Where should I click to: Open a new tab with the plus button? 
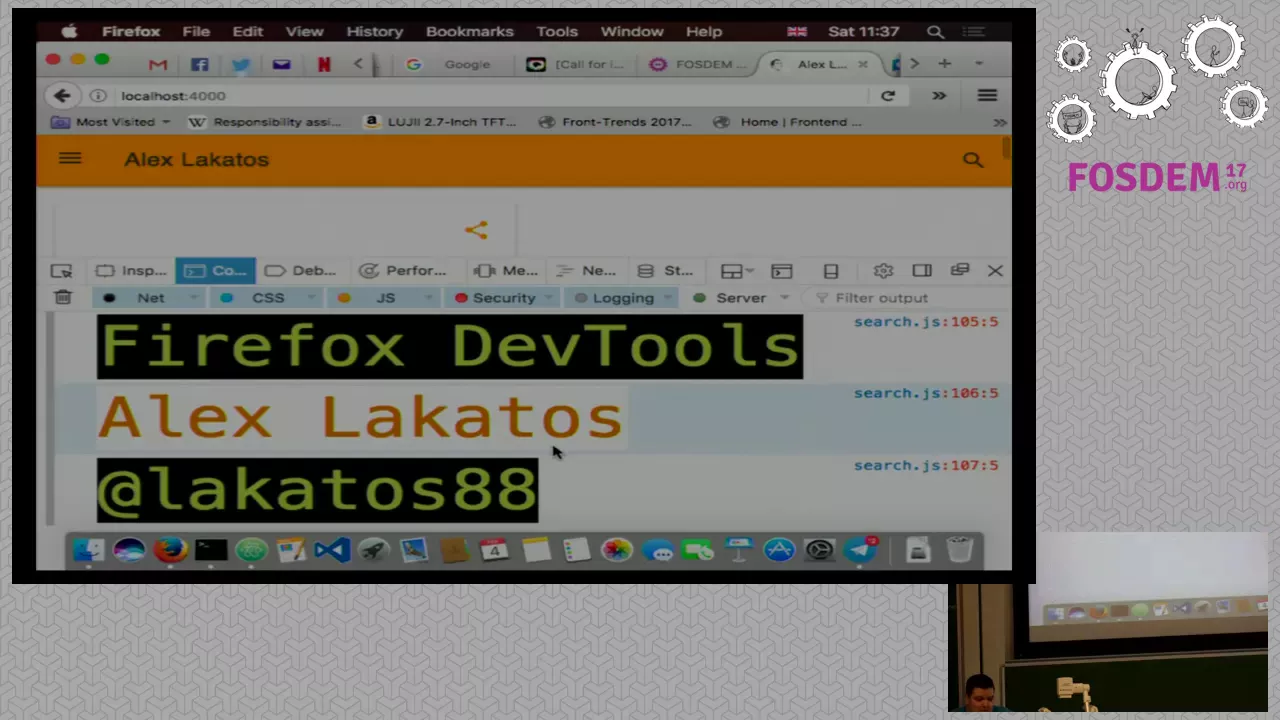[x=944, y=63]
